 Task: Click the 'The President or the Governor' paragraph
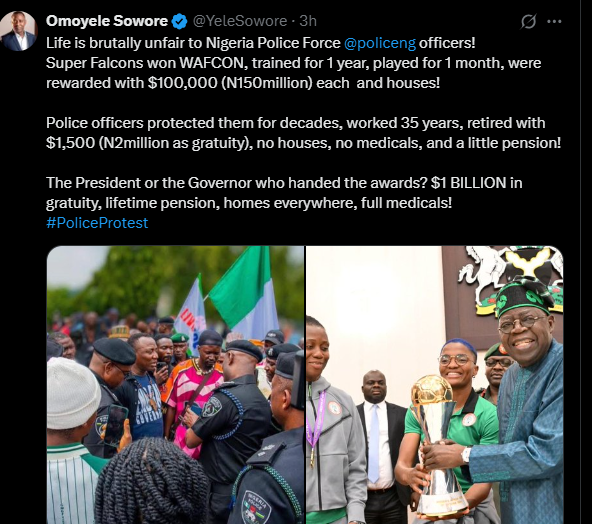click(284, 193)
